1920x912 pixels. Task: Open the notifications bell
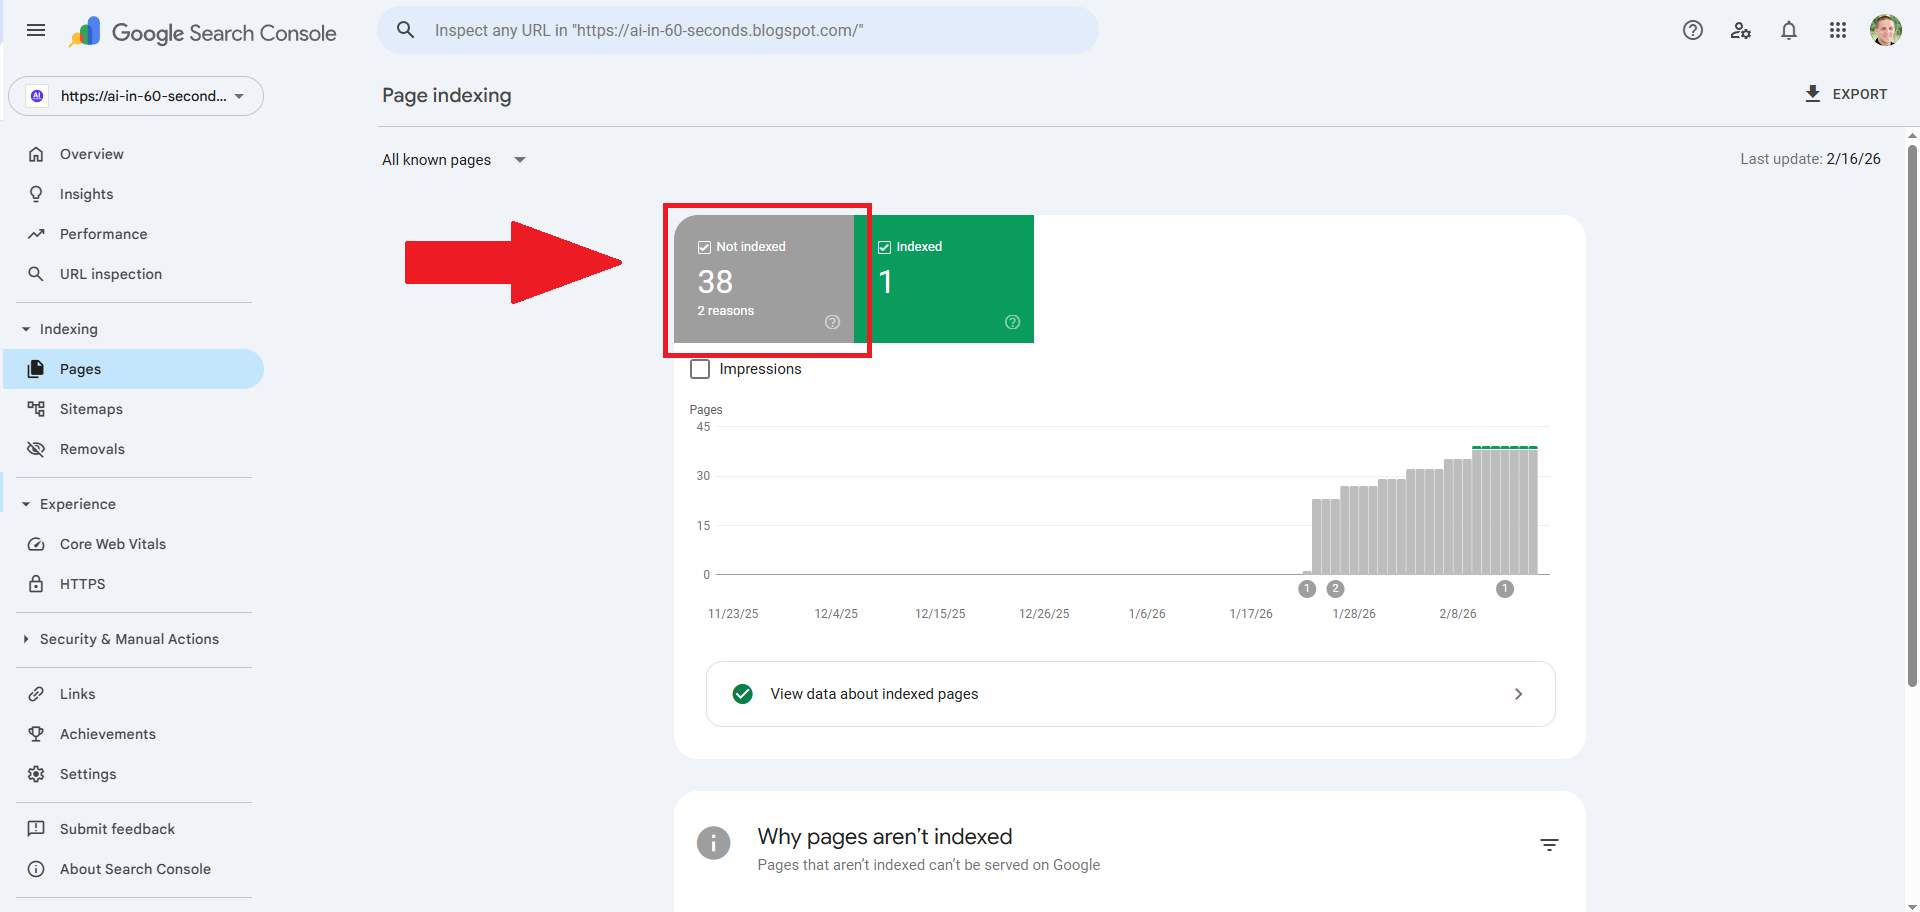tap(1789, 30)
